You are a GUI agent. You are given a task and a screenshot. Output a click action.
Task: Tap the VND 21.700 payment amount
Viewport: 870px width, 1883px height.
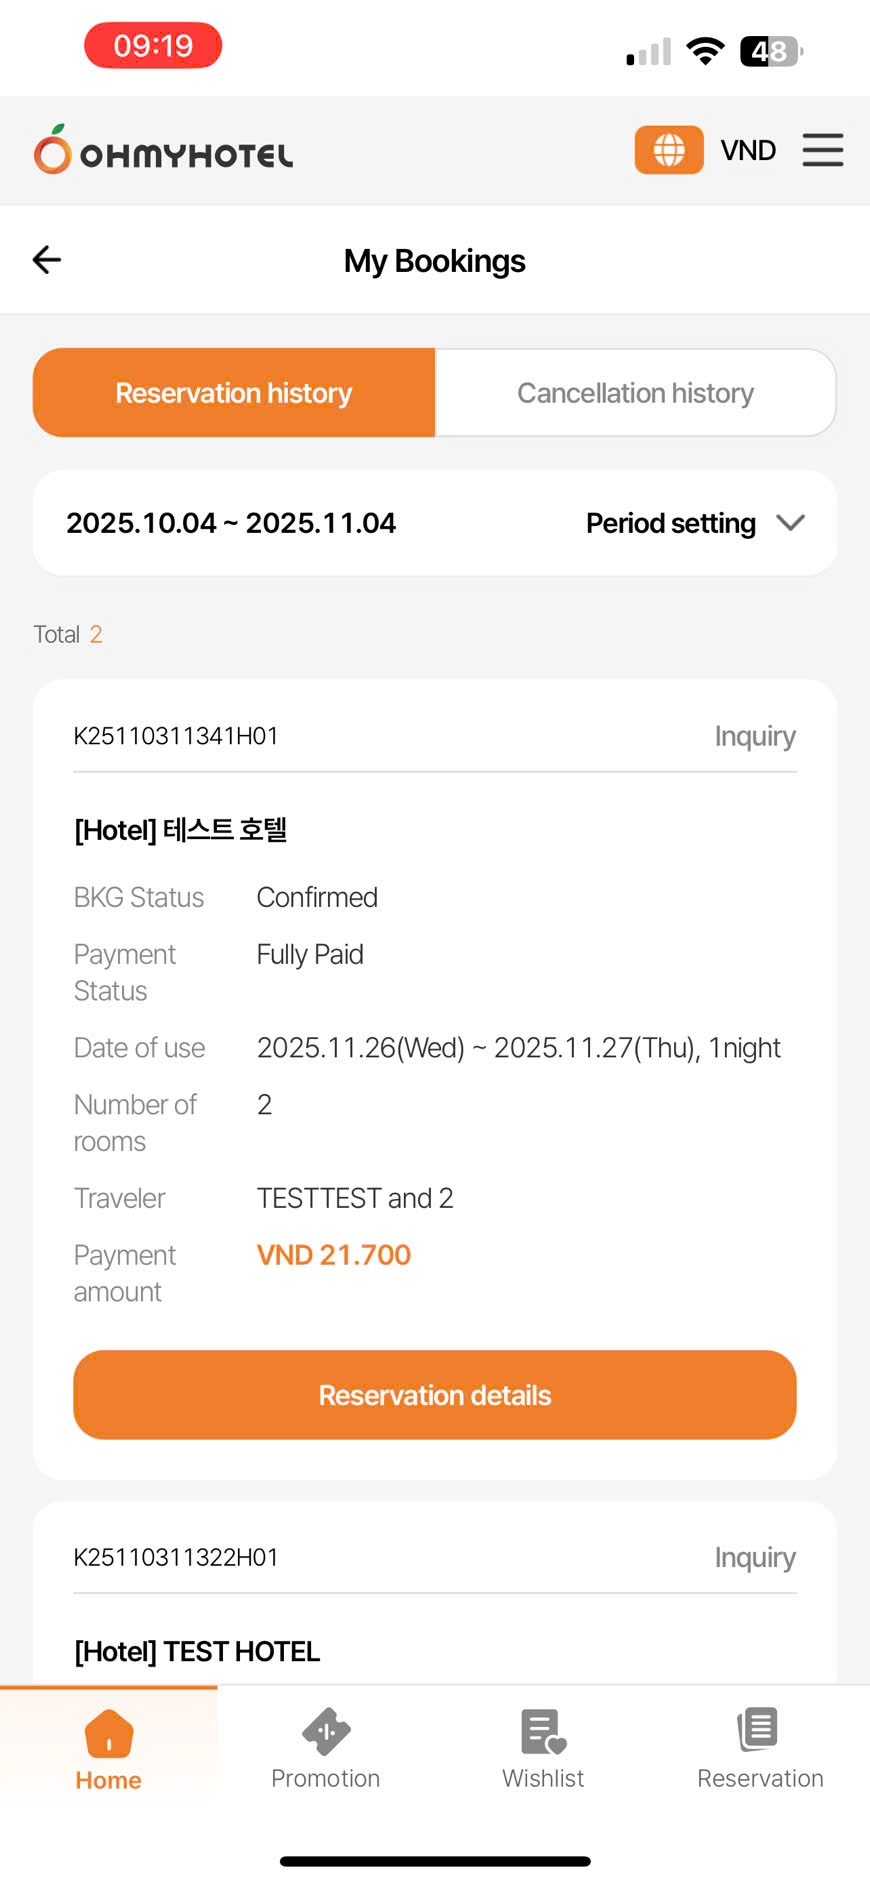(x=334, y=1255)
